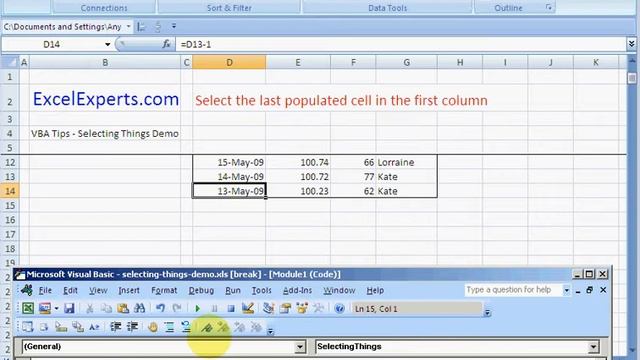This screenshot has height=360, width=640.
Task: Toggle Design Mode icon
Action: point(248,308)
